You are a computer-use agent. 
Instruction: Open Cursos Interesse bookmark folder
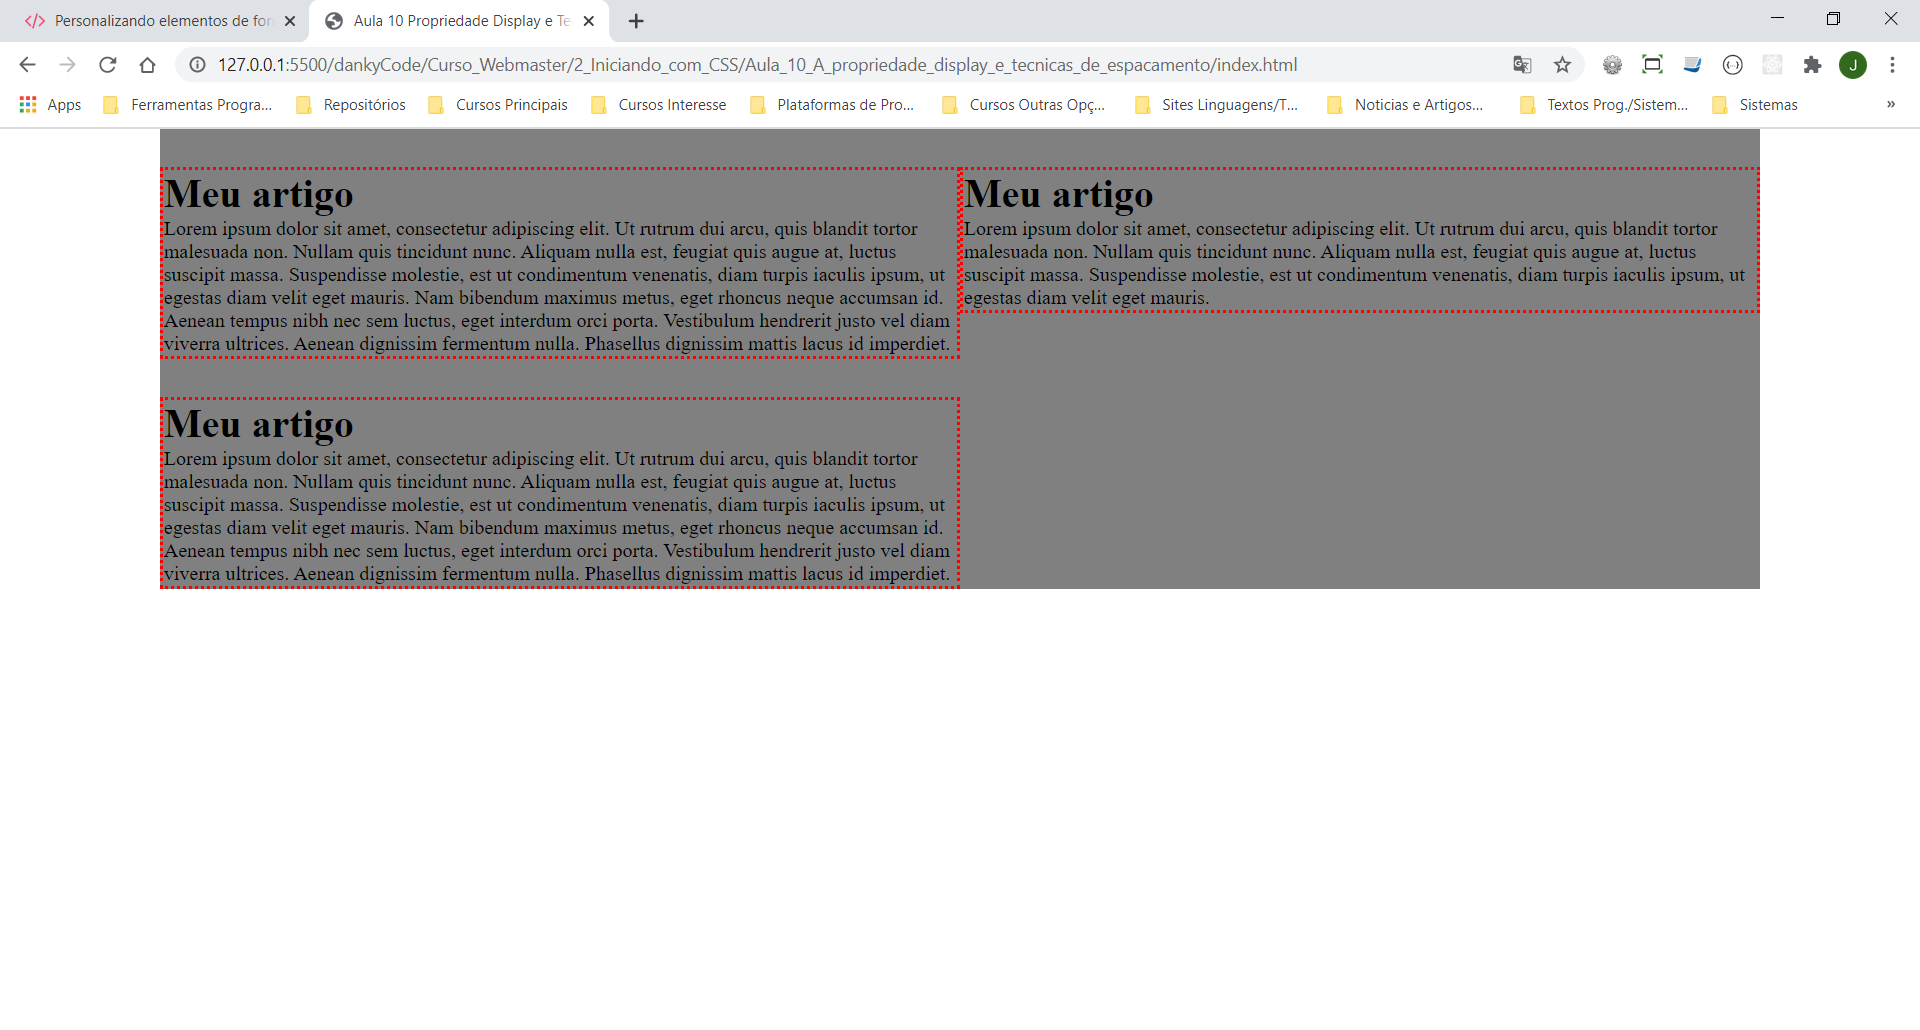[x=659, y=105]
